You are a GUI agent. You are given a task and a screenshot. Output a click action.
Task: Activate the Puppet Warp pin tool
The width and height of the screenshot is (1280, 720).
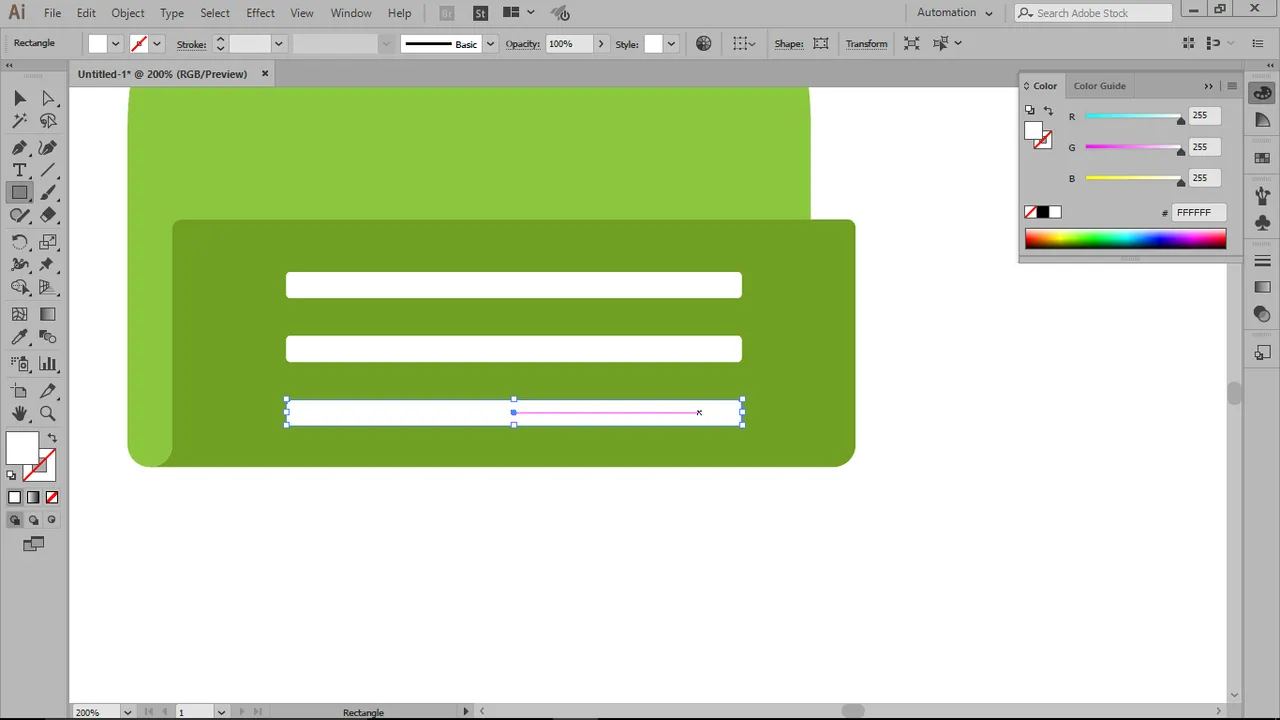pos(47,265)
